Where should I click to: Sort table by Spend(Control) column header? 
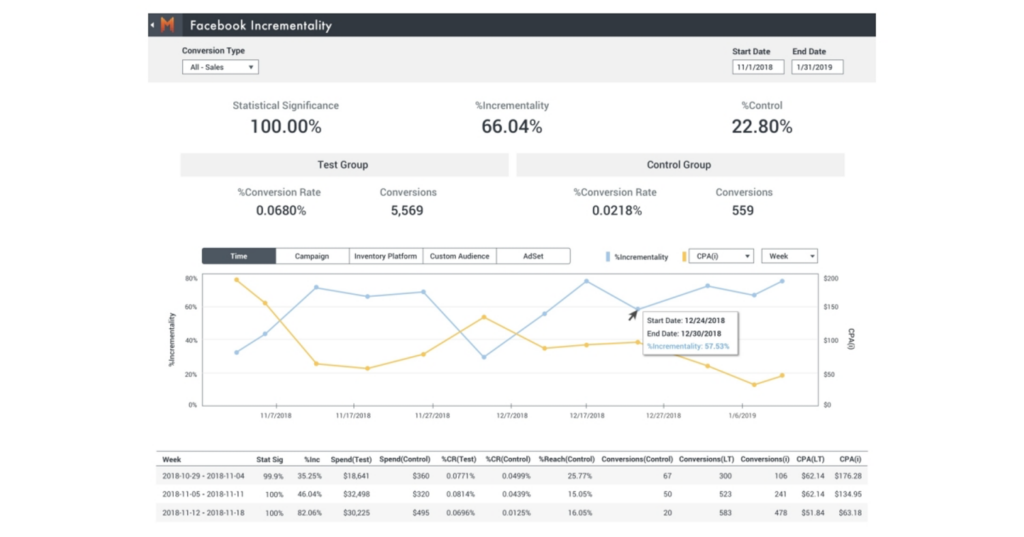(404, 459)
